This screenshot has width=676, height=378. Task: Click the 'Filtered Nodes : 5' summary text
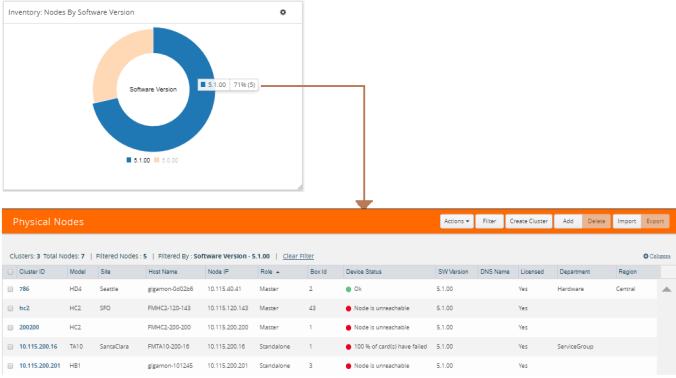[x=121, y=256]
